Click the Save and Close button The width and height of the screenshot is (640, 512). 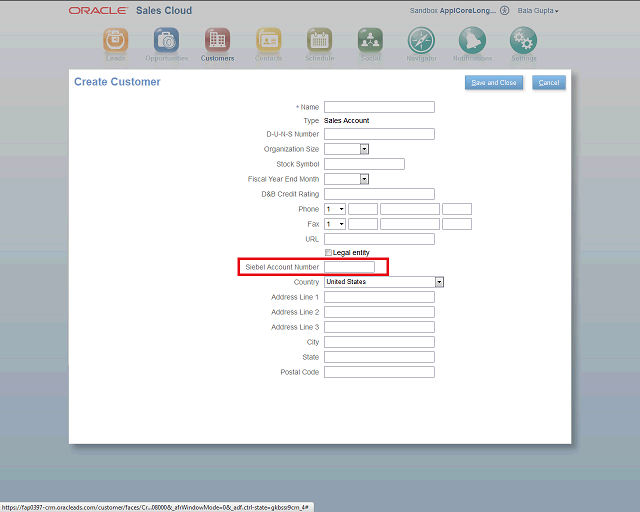(494, 82)
